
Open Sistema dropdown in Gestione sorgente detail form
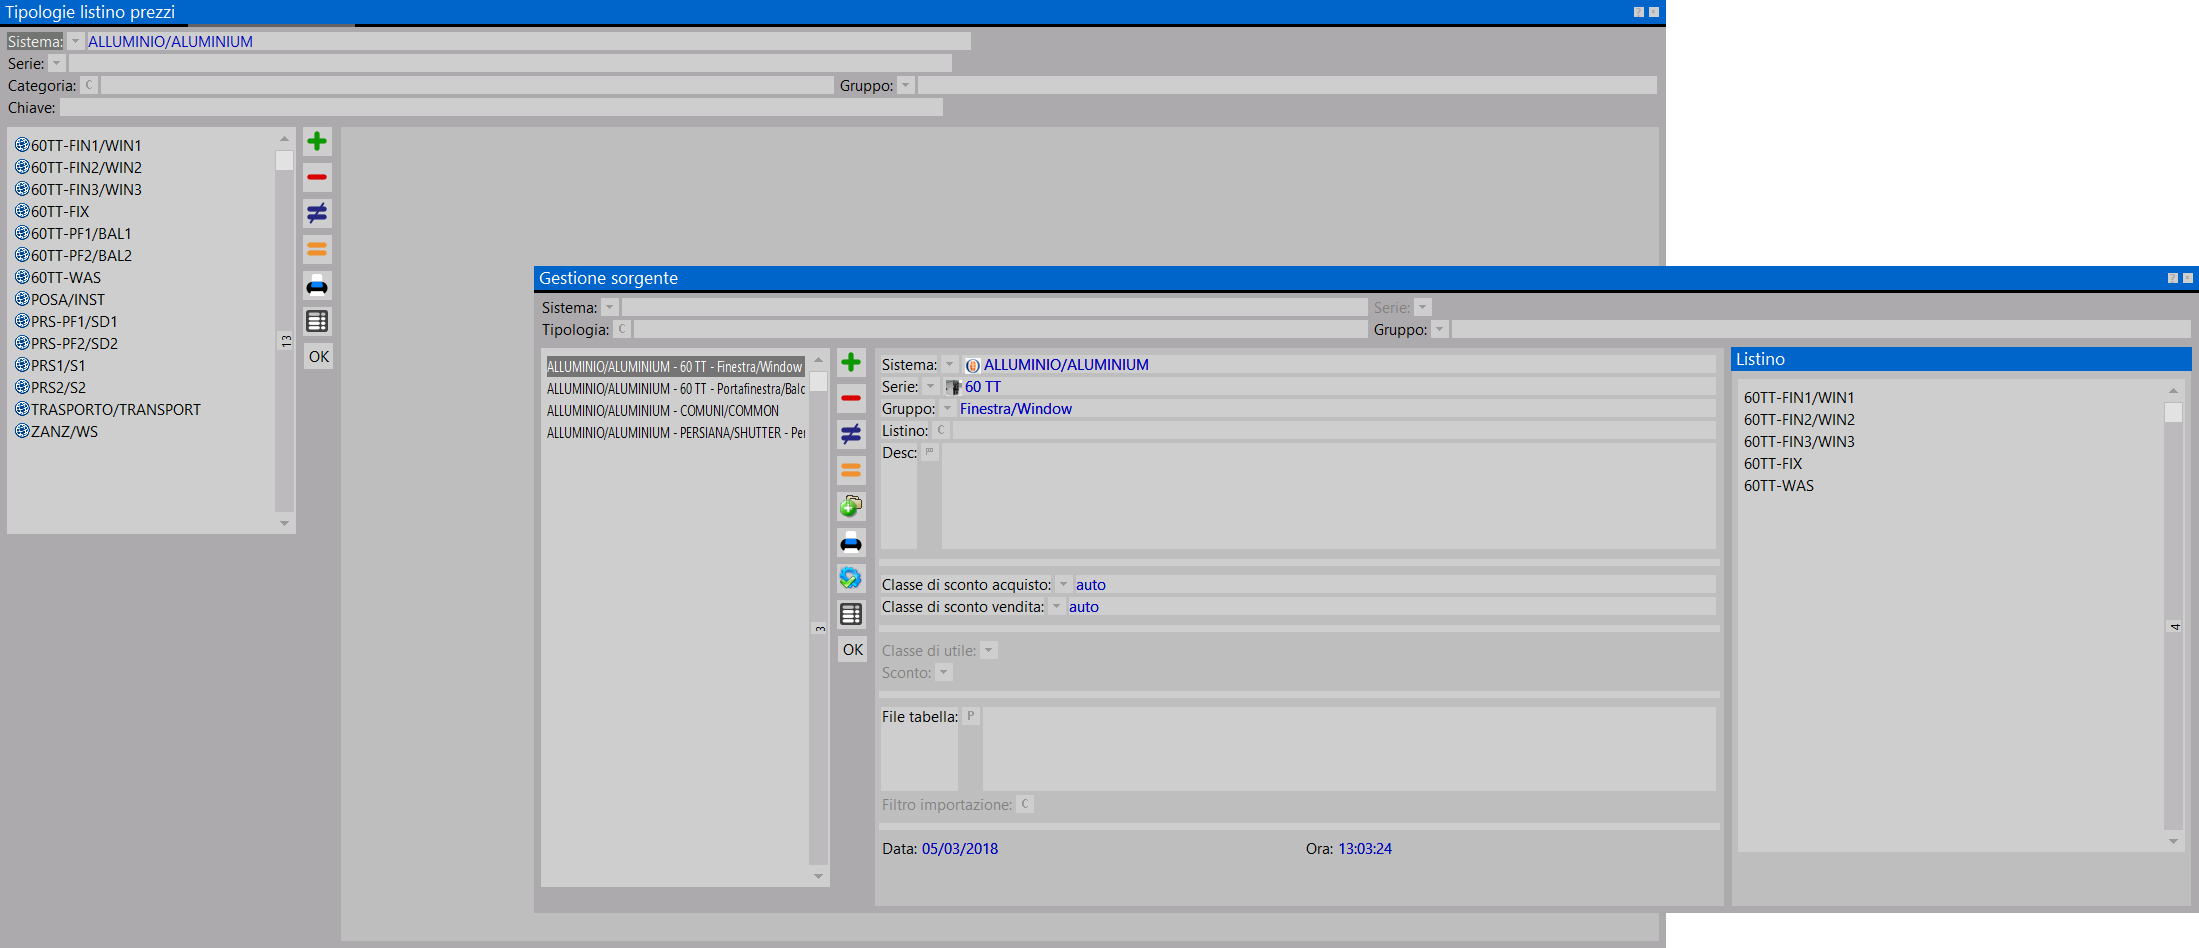click(x=949, y=365)
